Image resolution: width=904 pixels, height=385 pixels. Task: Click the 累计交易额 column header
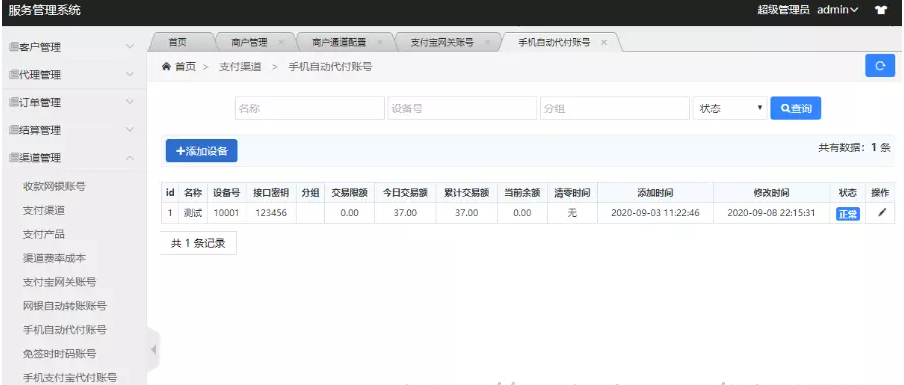point(467,192)
